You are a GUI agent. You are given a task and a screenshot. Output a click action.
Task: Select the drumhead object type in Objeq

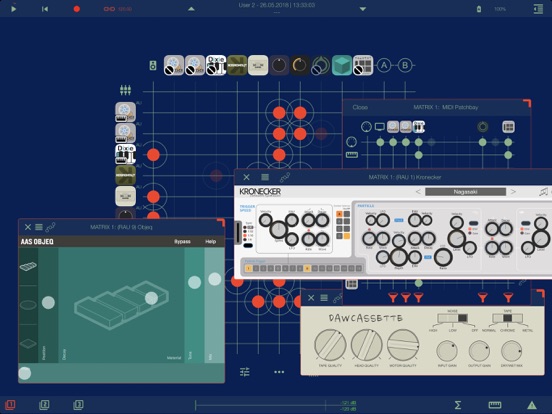tap(28, 305)
